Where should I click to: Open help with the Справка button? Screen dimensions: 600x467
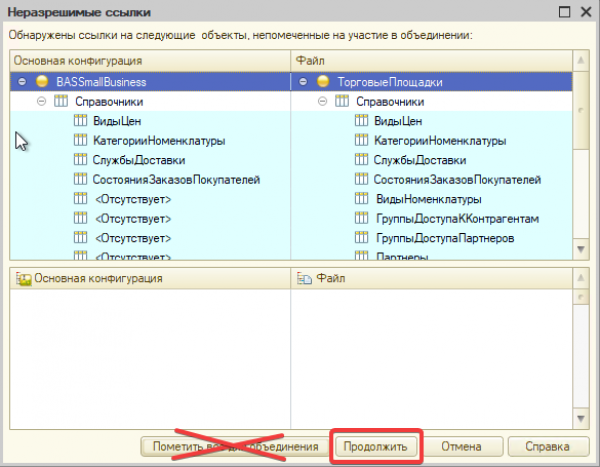pyautogui.click(x=548, y=446)
